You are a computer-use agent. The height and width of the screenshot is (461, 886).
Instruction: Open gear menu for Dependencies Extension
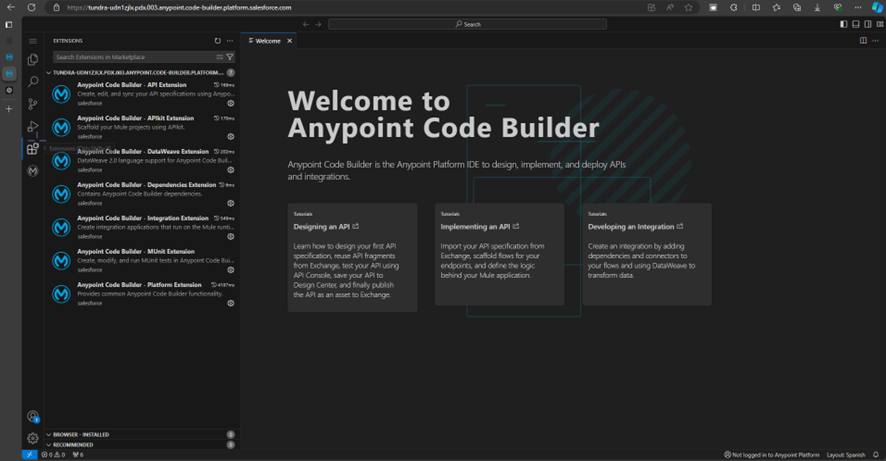click(x=231, y=203)
